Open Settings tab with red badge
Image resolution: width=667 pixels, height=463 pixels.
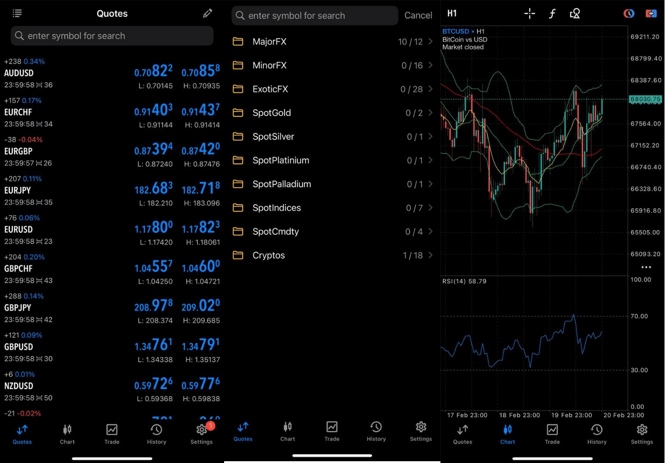click(x=202, y=433)
